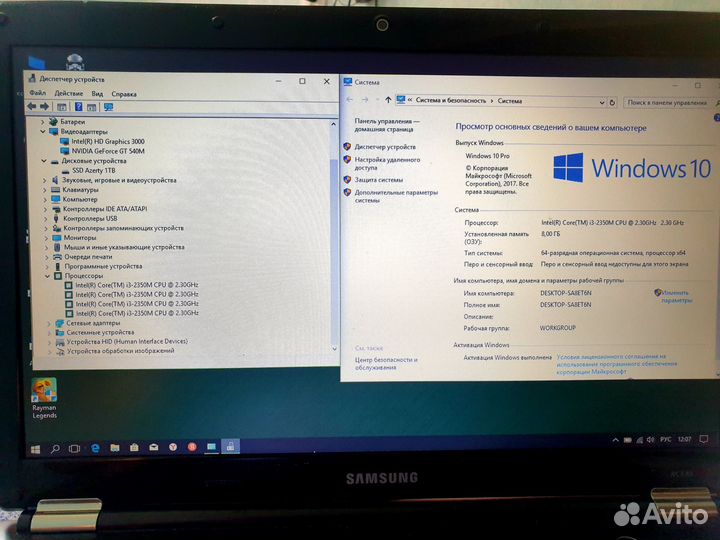Collapse the Процессоры node

[47, 276]
